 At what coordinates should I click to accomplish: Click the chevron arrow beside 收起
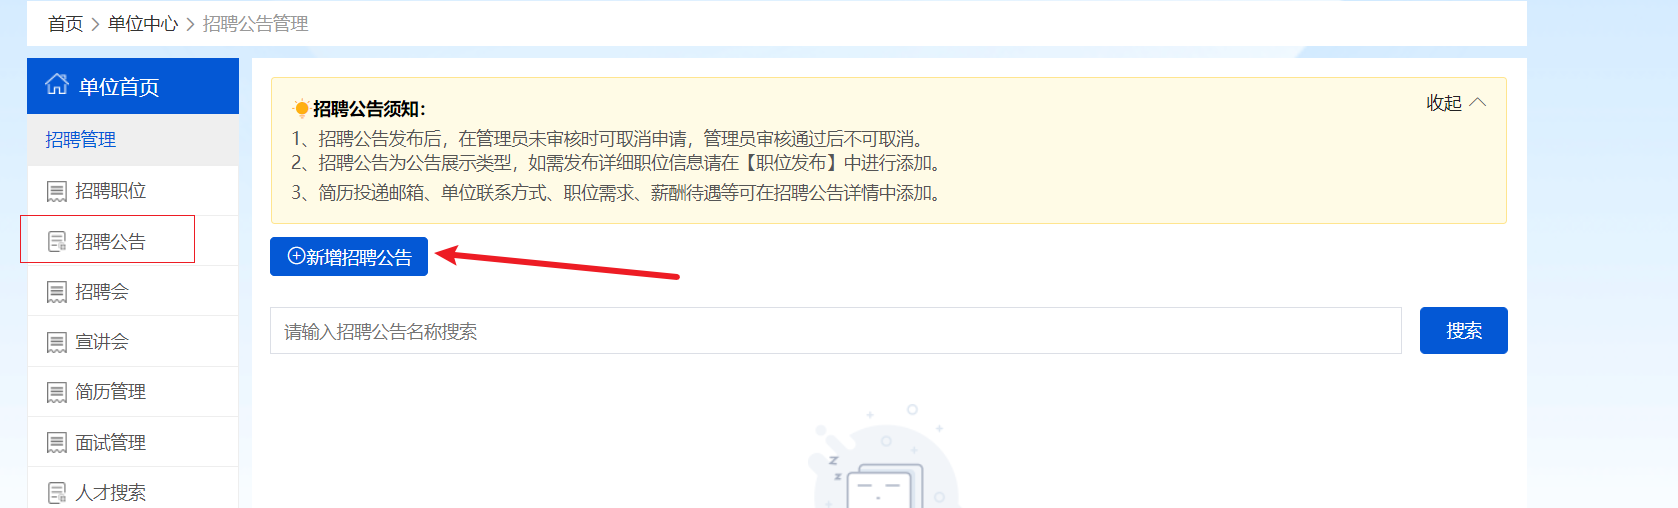pos(1478,102)
